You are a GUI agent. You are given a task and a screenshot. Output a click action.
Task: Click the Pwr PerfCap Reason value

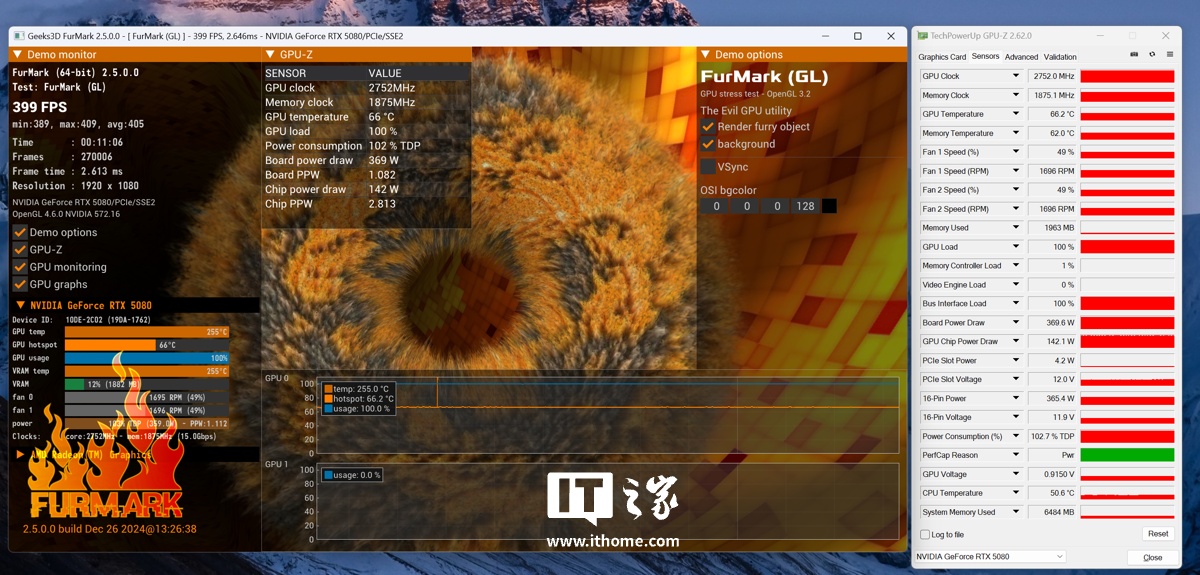click(x=1053, y=455)
